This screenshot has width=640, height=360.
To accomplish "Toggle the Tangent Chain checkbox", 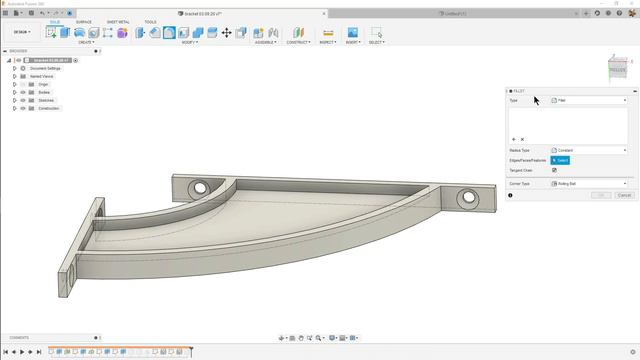I will coord(554,170).
